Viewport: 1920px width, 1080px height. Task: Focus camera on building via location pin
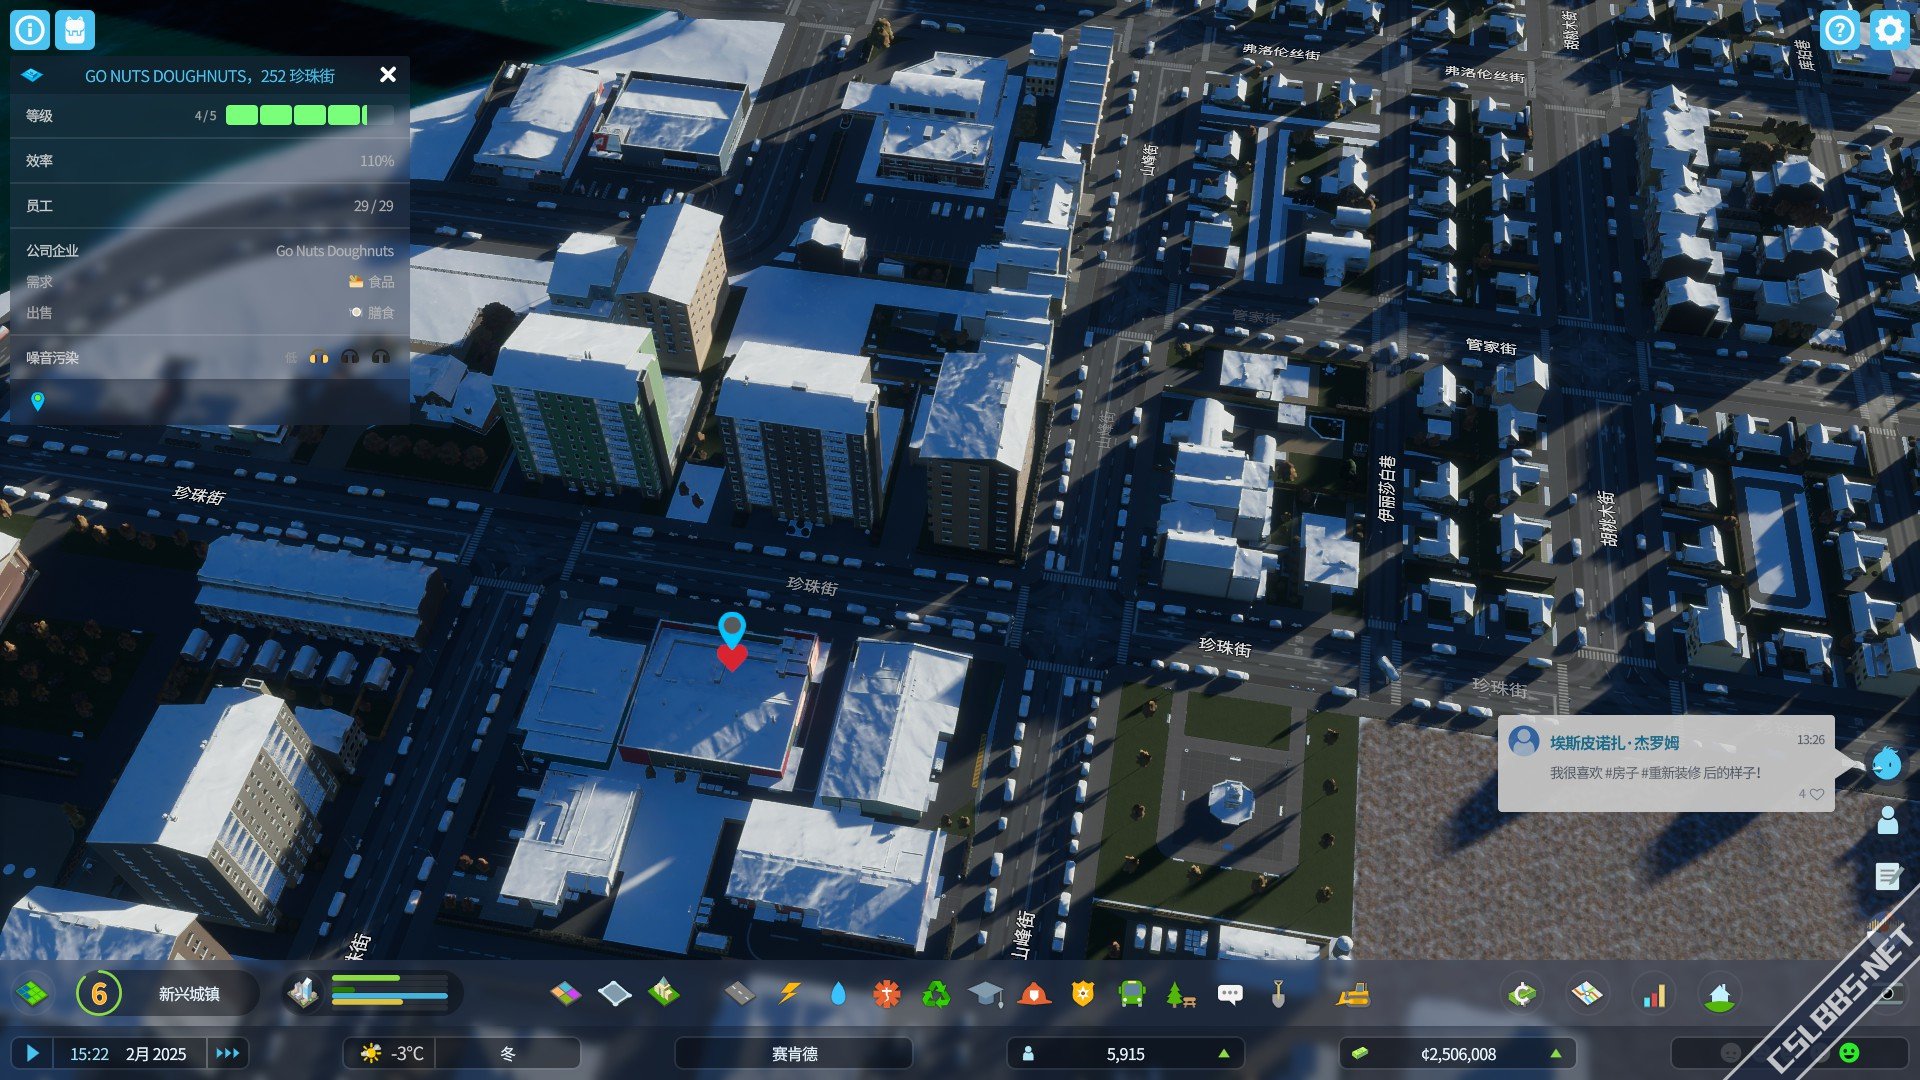tap(38, 401)
